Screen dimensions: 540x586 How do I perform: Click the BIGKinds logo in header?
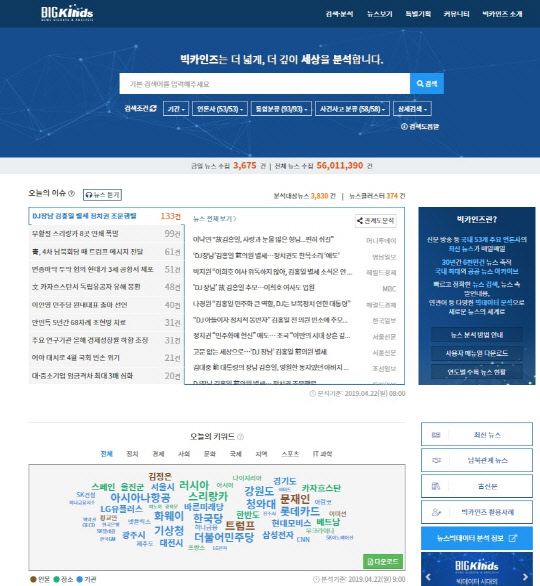point(67,13)
